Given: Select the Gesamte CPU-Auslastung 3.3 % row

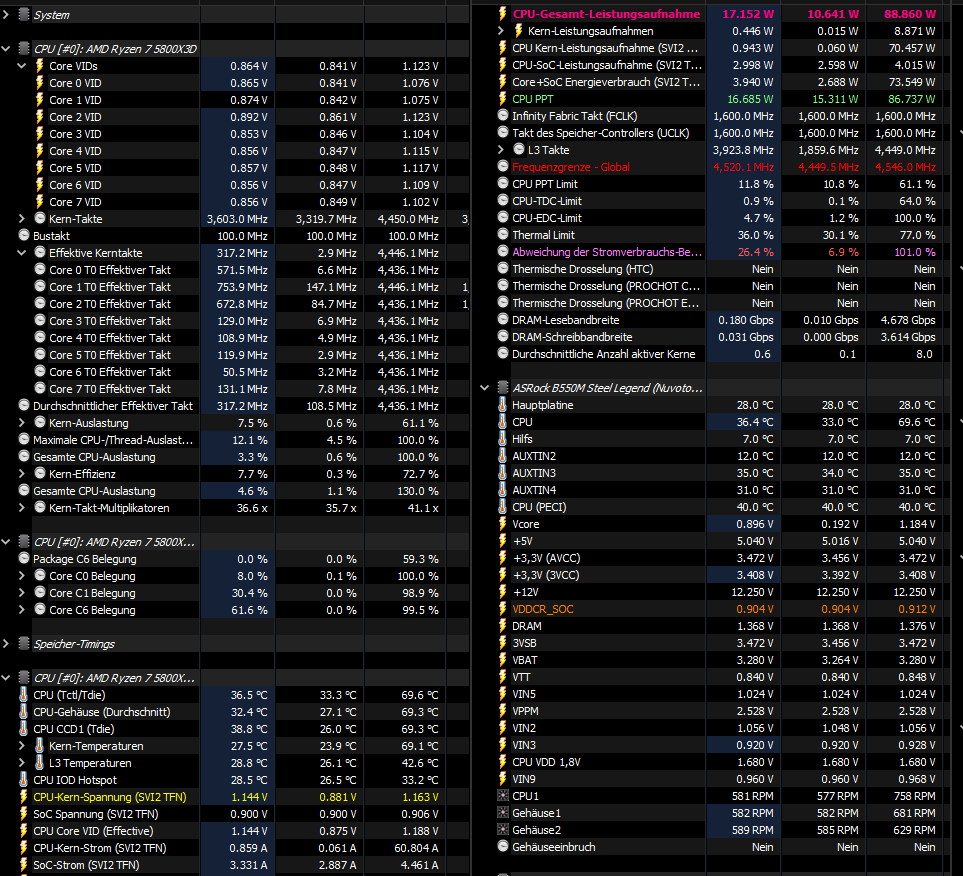Looking at the screenshot, I should pos(235,457).
